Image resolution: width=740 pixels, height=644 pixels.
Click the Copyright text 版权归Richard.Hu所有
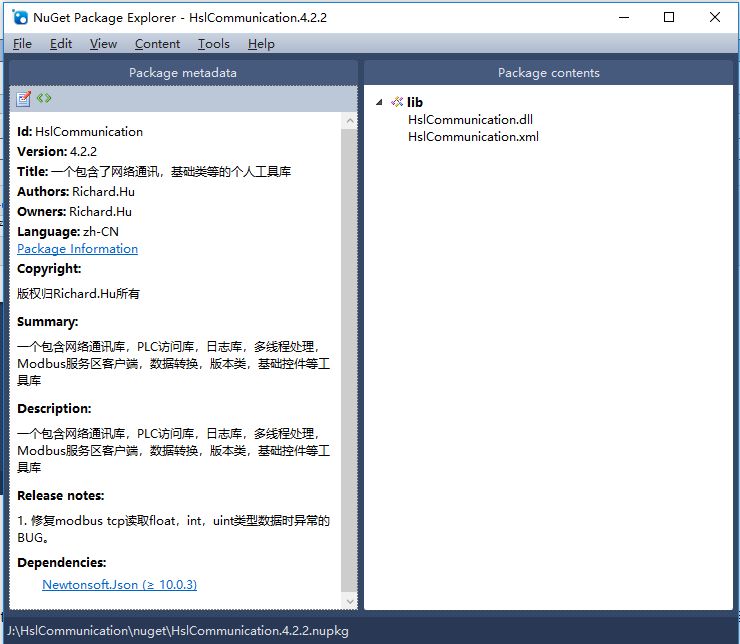click(78, 293)
